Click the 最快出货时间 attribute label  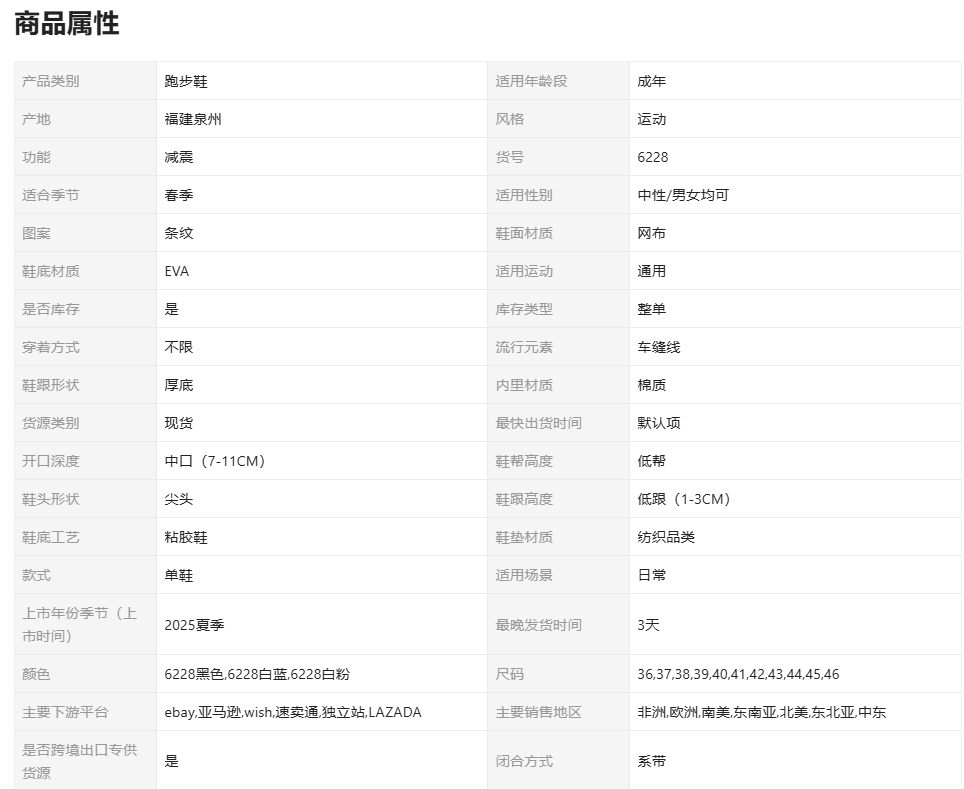pos(538,423)
